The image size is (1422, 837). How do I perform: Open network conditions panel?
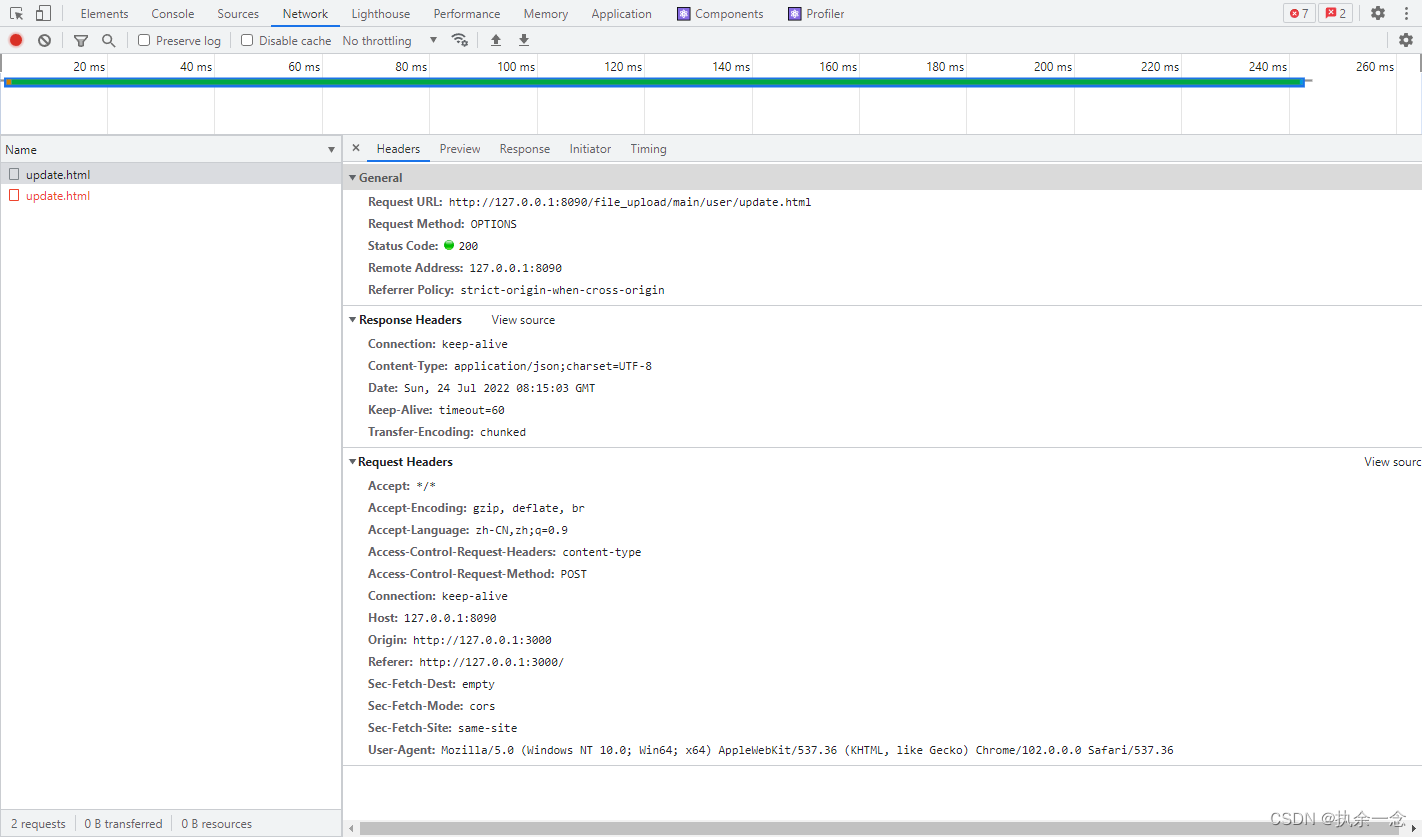pyautogui.click(x=460, y=40)
